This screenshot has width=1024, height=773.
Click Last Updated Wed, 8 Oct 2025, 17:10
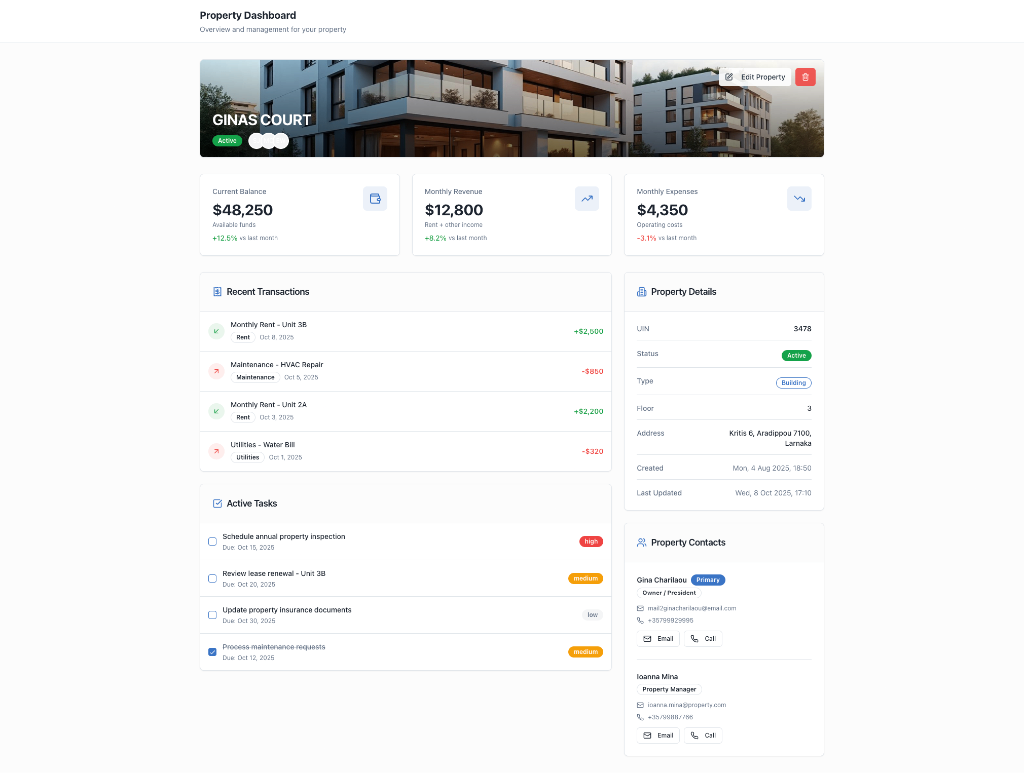click(x=773, y=493)
